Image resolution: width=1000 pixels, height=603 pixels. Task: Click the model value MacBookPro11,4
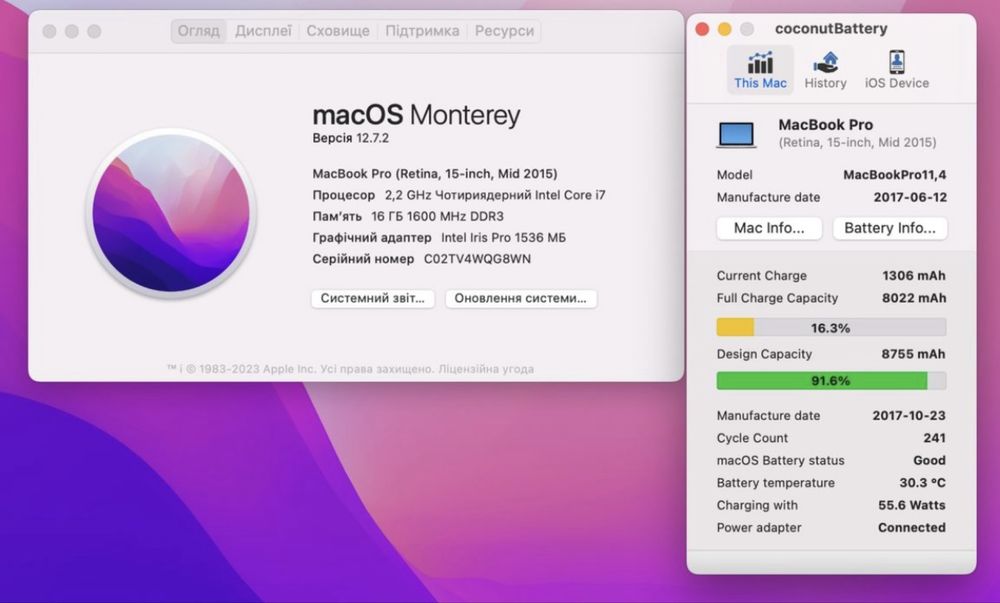point(895,175)
